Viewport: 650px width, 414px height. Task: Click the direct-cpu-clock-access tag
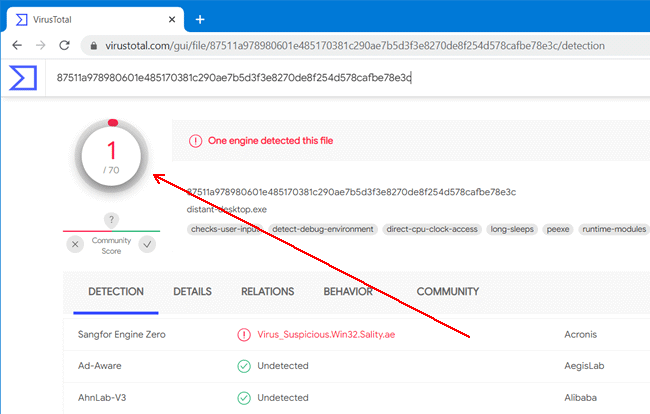click(x=432, y=229)
